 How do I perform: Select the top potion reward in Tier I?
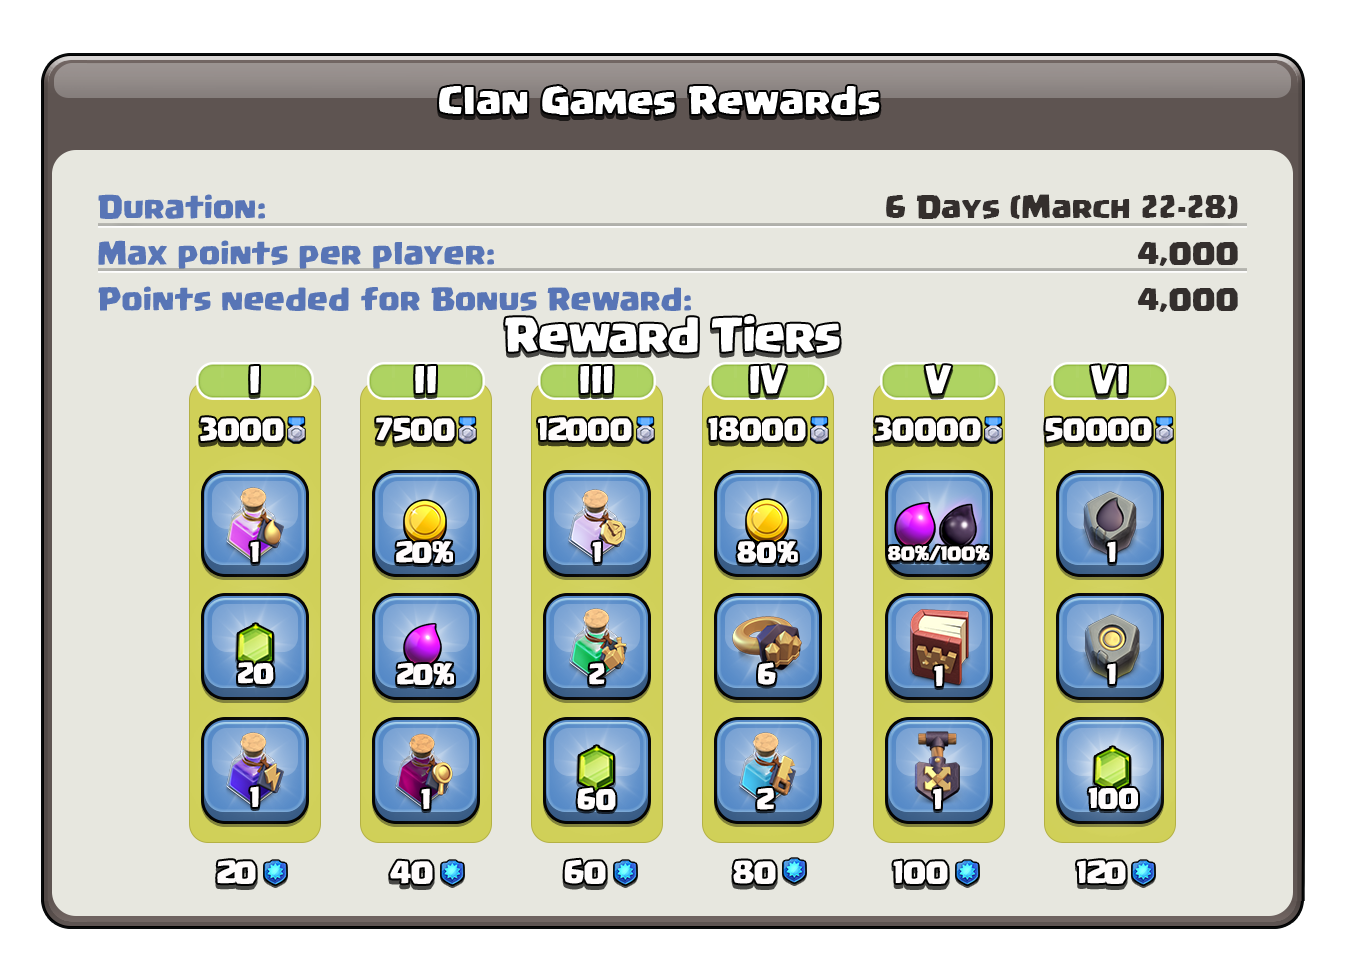pos(255,524)
